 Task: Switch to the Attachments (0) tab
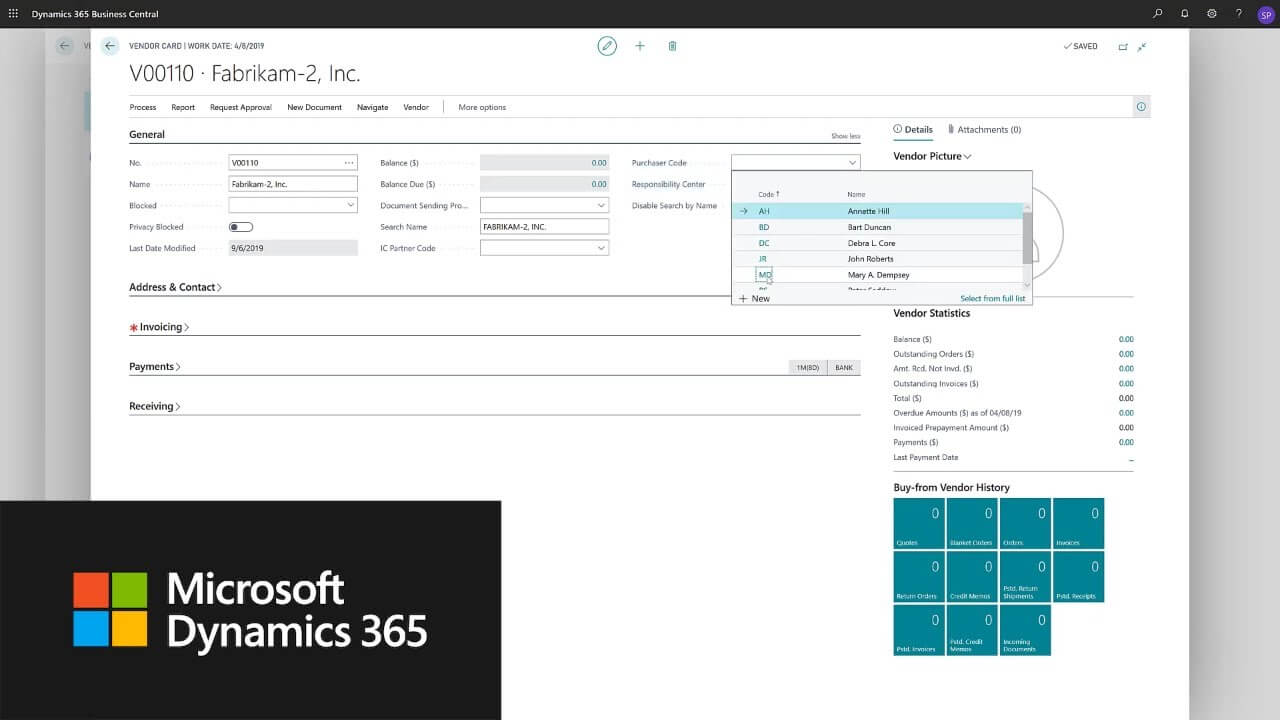click(x=984, y=129)
